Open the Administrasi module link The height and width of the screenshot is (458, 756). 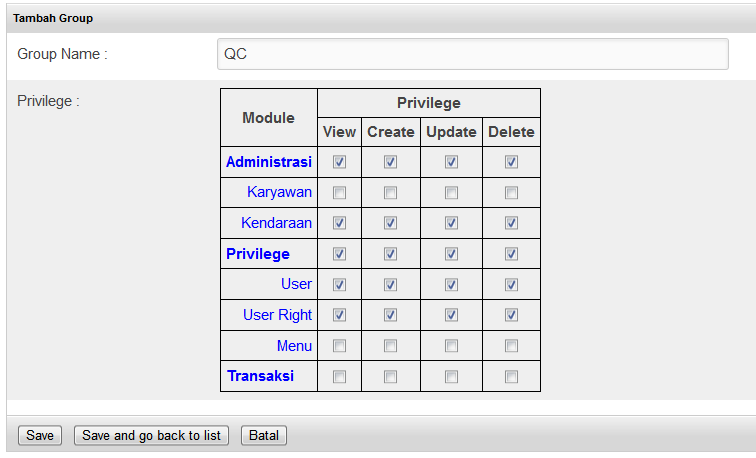(269, 162)
